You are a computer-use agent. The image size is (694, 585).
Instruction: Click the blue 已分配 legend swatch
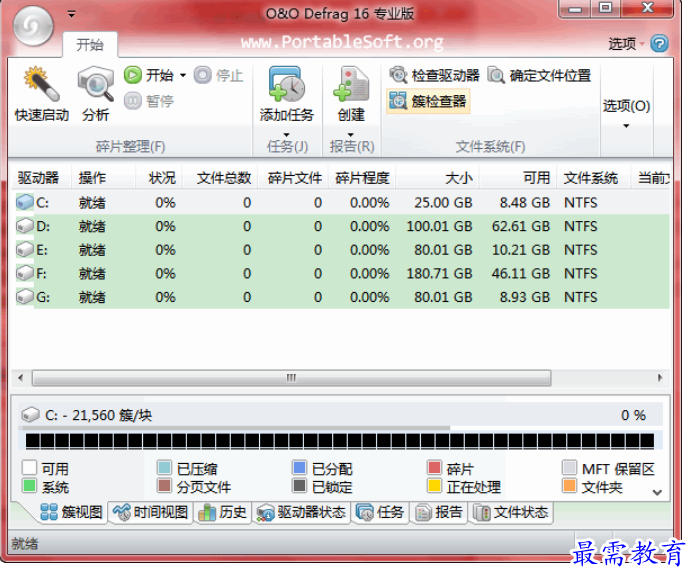[300, 467]
